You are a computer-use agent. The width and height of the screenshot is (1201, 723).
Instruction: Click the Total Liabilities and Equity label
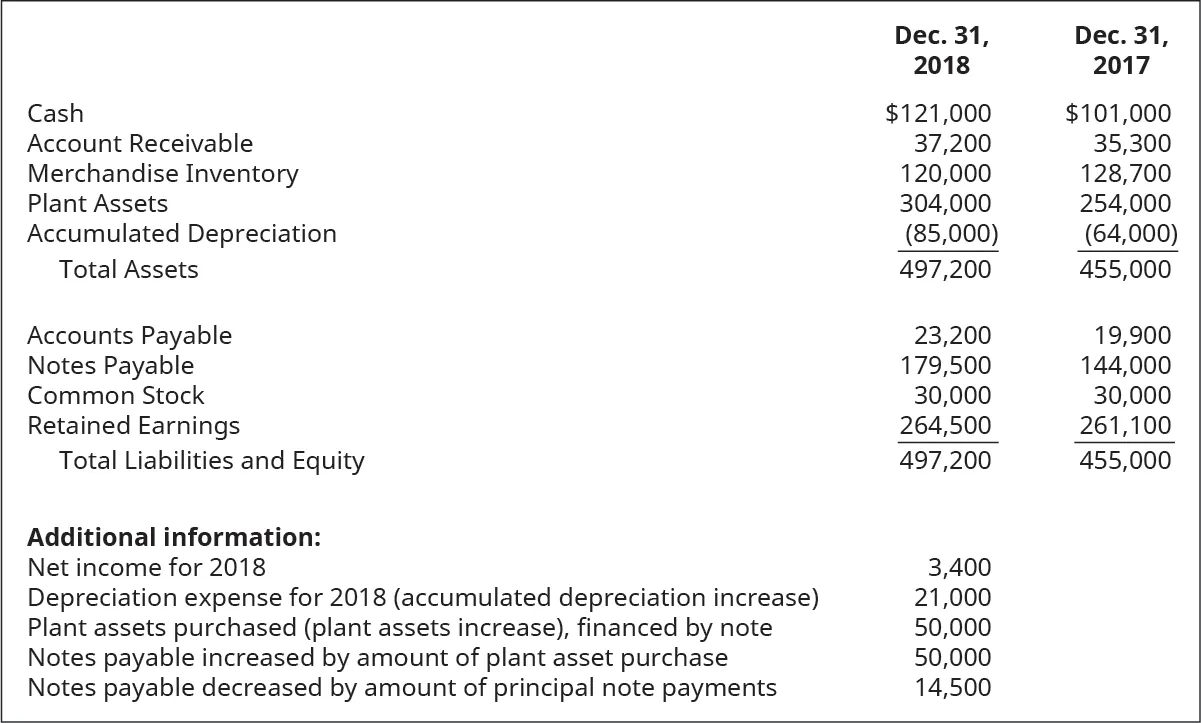(x=212, y=461)
